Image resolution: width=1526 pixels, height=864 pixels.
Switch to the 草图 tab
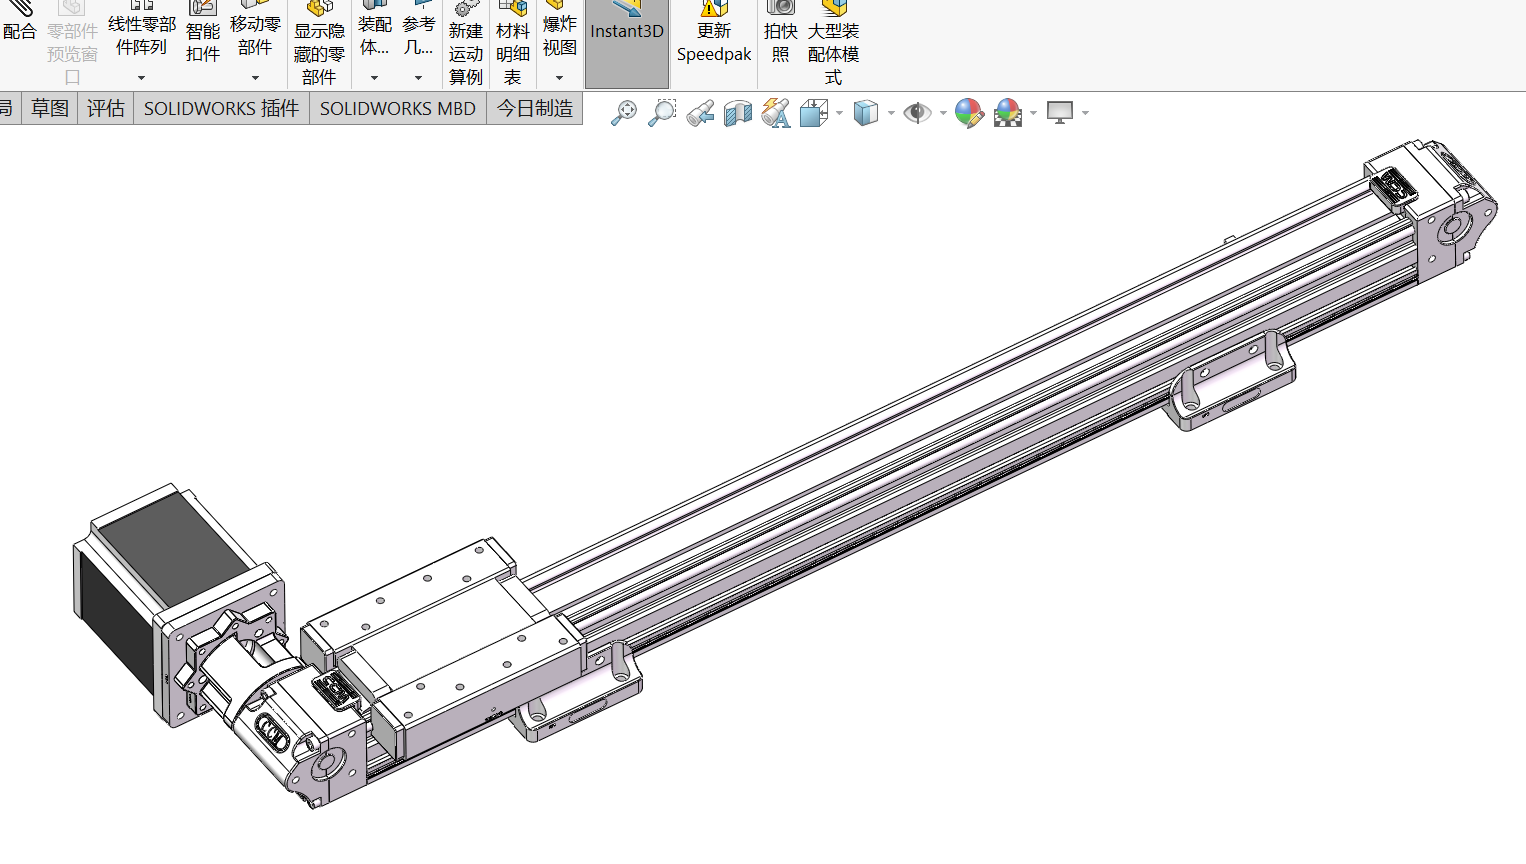pos(50,108)
